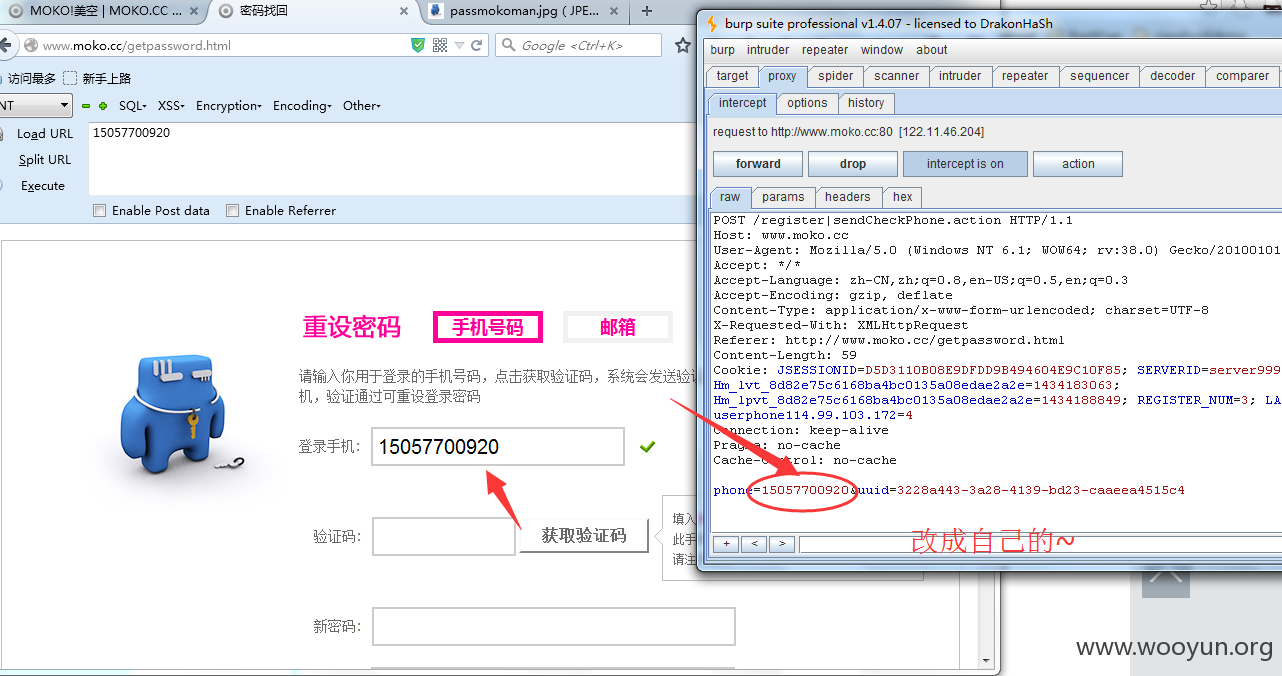Bookmark this page with the star icon
Image resolution: width=1282 pixels, height=676 pixels.
coord(683,45)
